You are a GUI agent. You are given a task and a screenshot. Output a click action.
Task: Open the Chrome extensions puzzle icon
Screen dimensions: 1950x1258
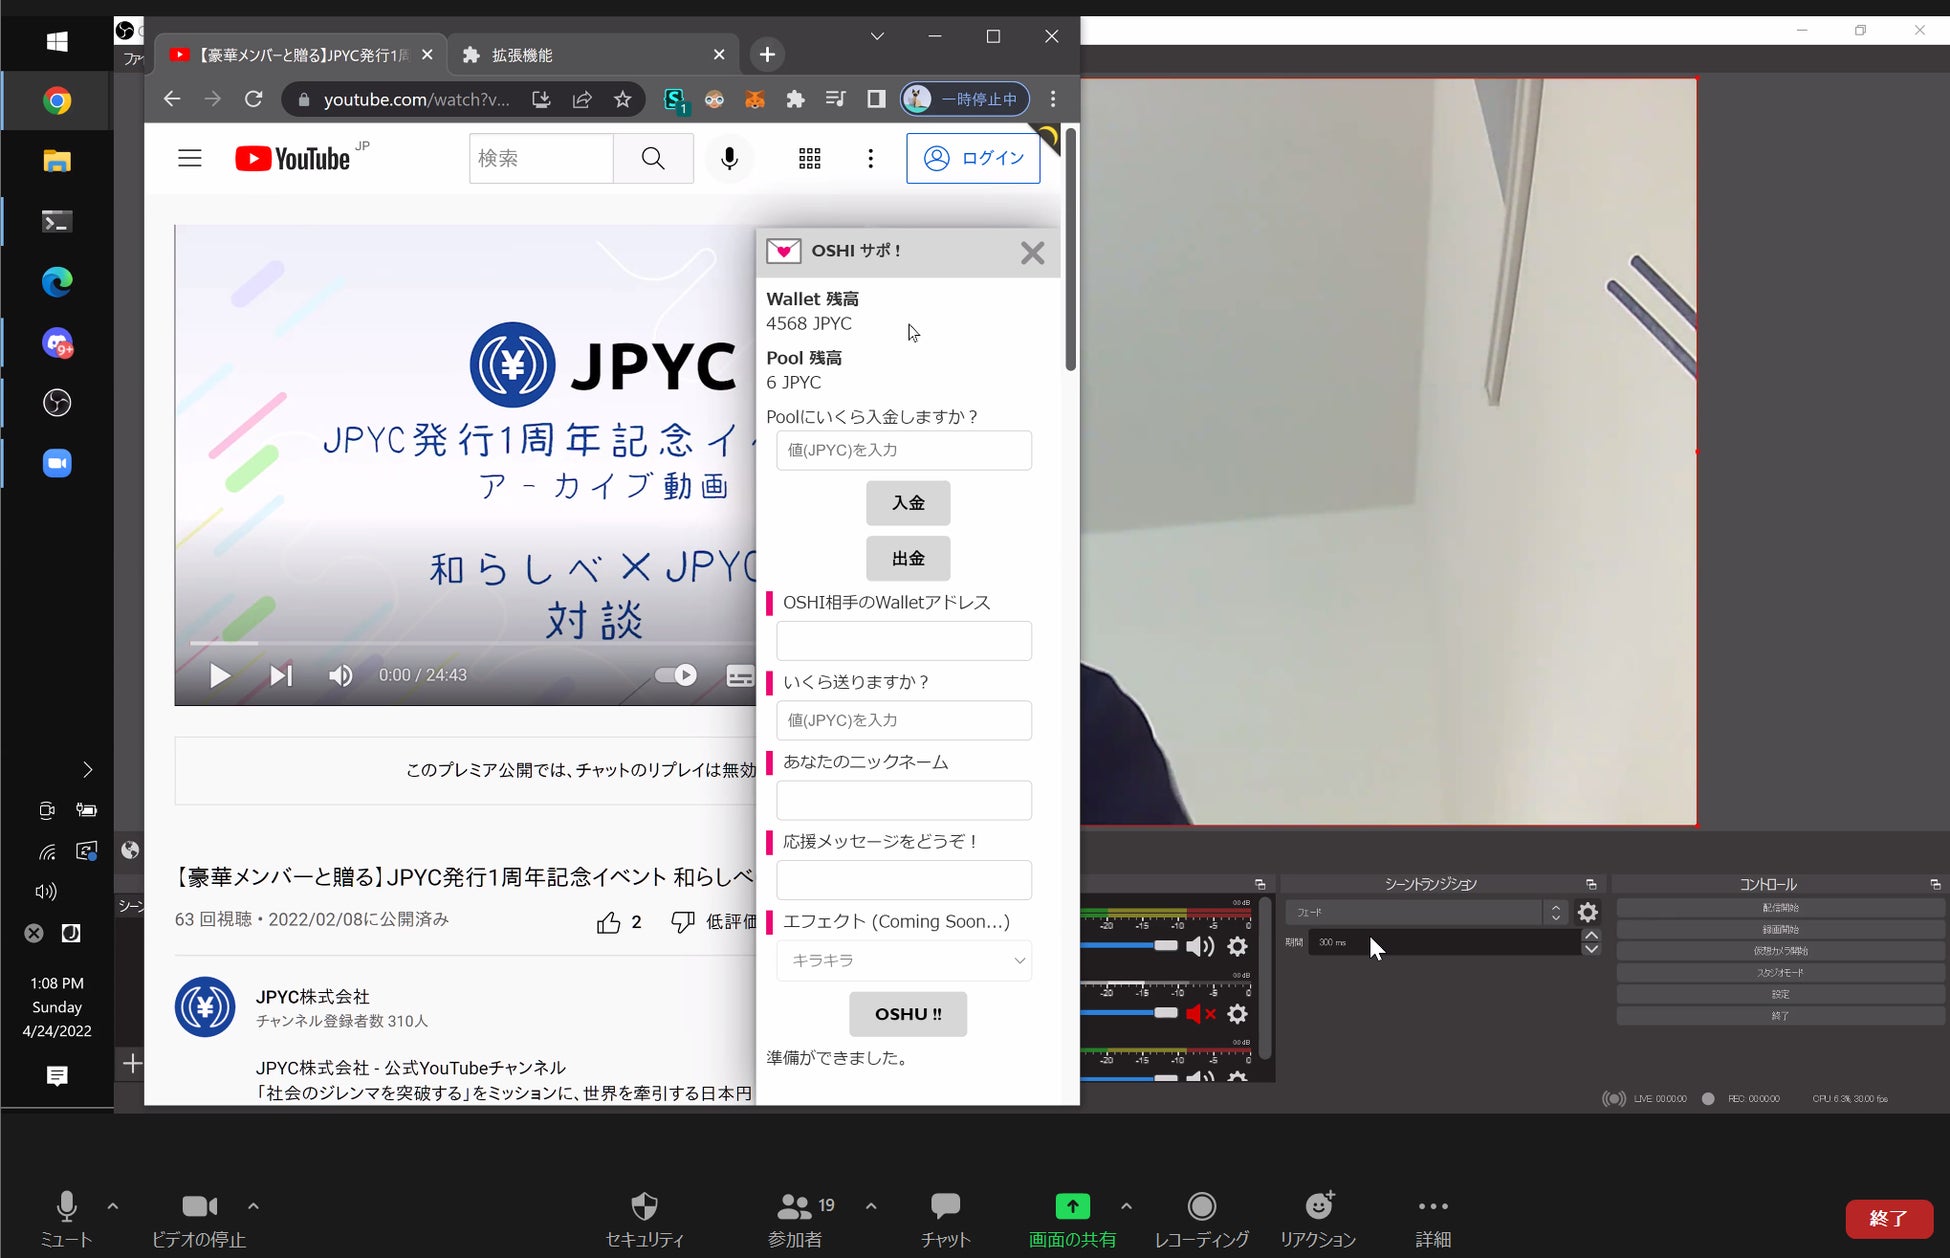tap(795, 99)
